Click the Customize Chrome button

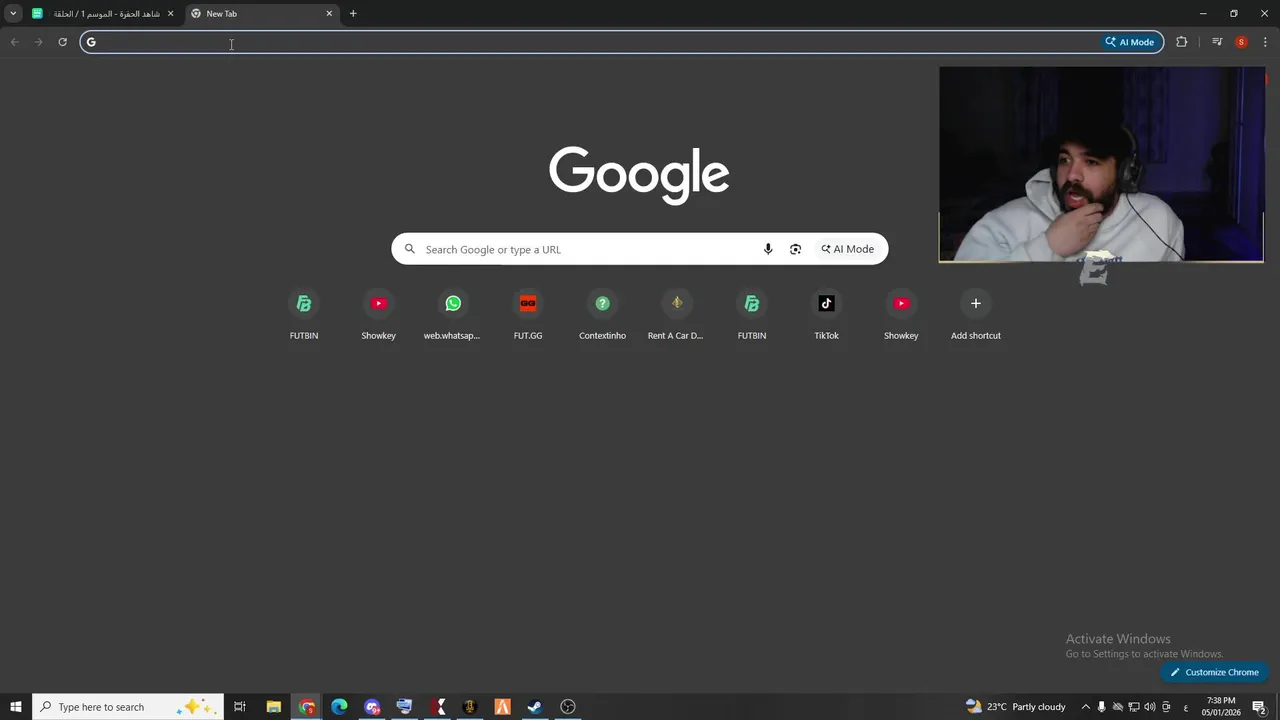click(x=1215, y=672)
